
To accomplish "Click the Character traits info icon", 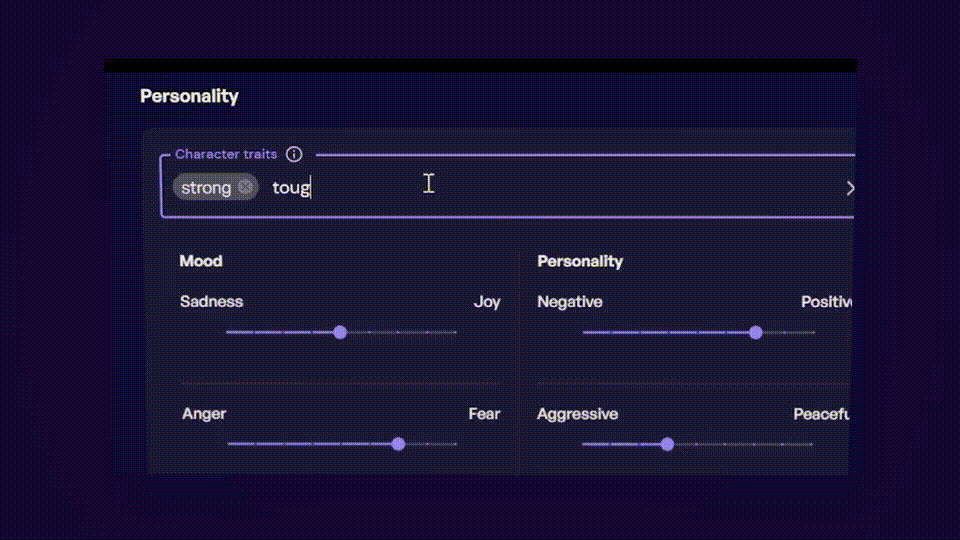I will pyautogui.click(x=294, y=154).
